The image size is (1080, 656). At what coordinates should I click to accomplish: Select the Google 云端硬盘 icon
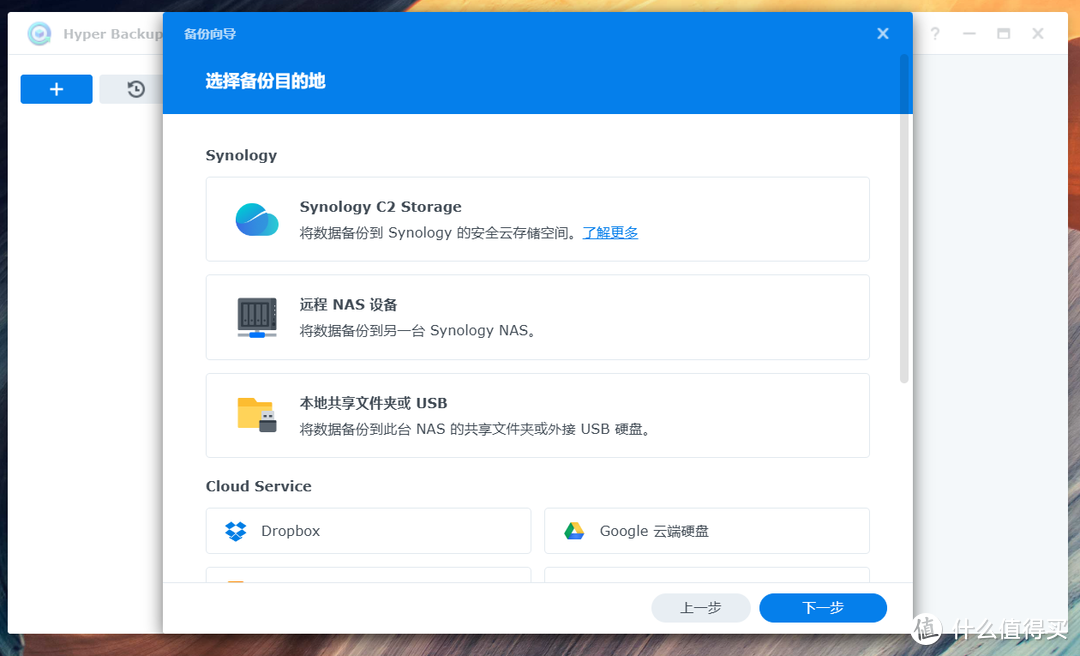tap(575, 531)
